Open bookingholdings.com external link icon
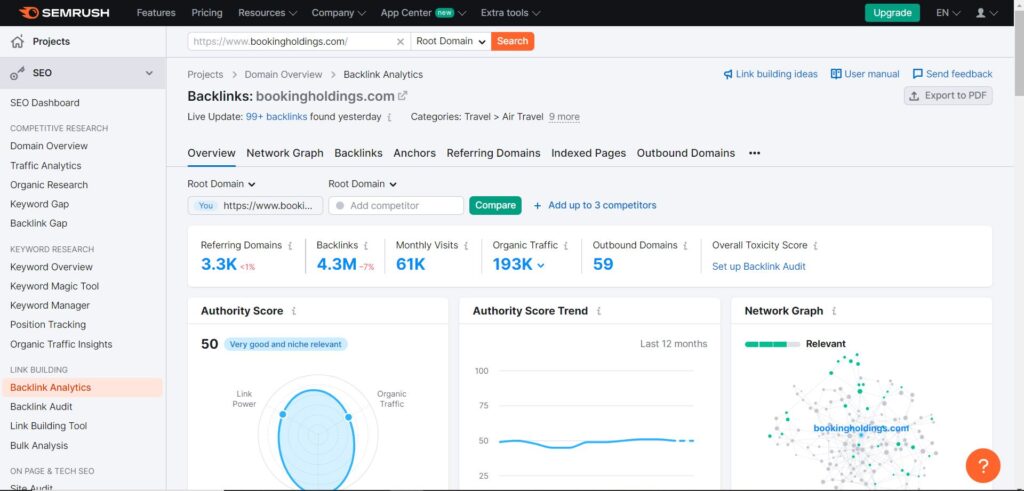 (402, 95)
